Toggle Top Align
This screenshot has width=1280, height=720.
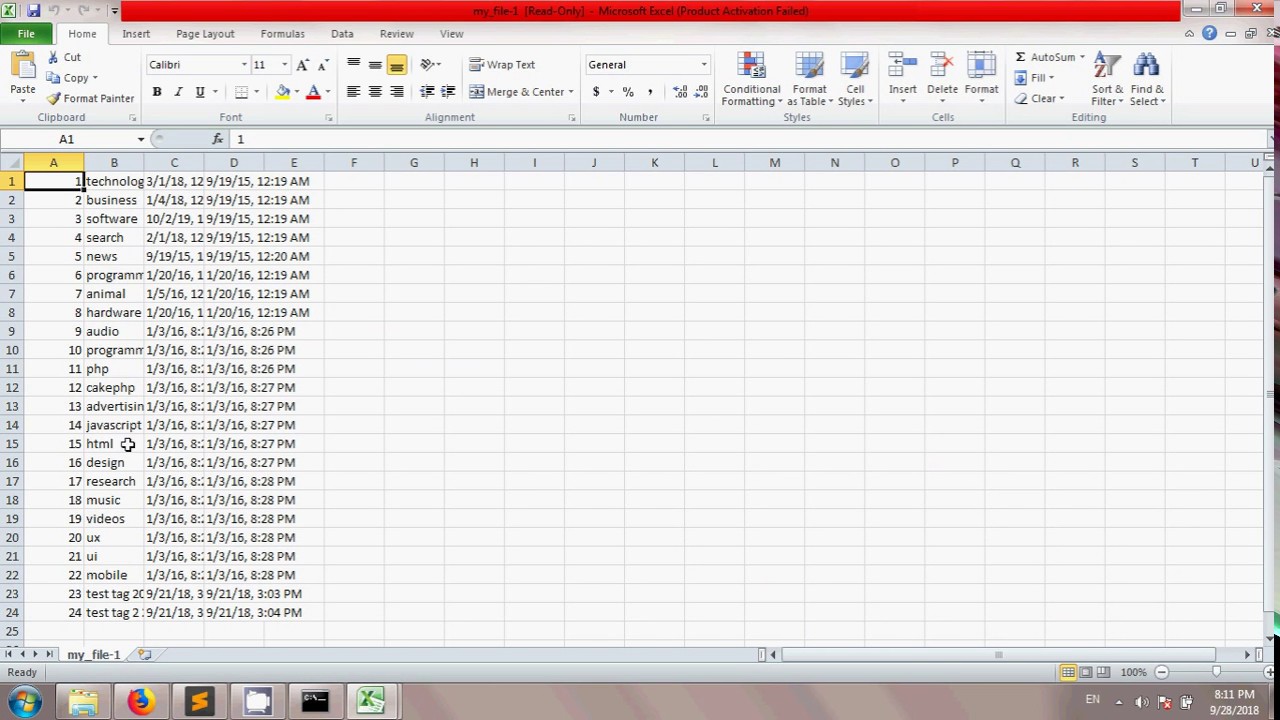(353, 65)
